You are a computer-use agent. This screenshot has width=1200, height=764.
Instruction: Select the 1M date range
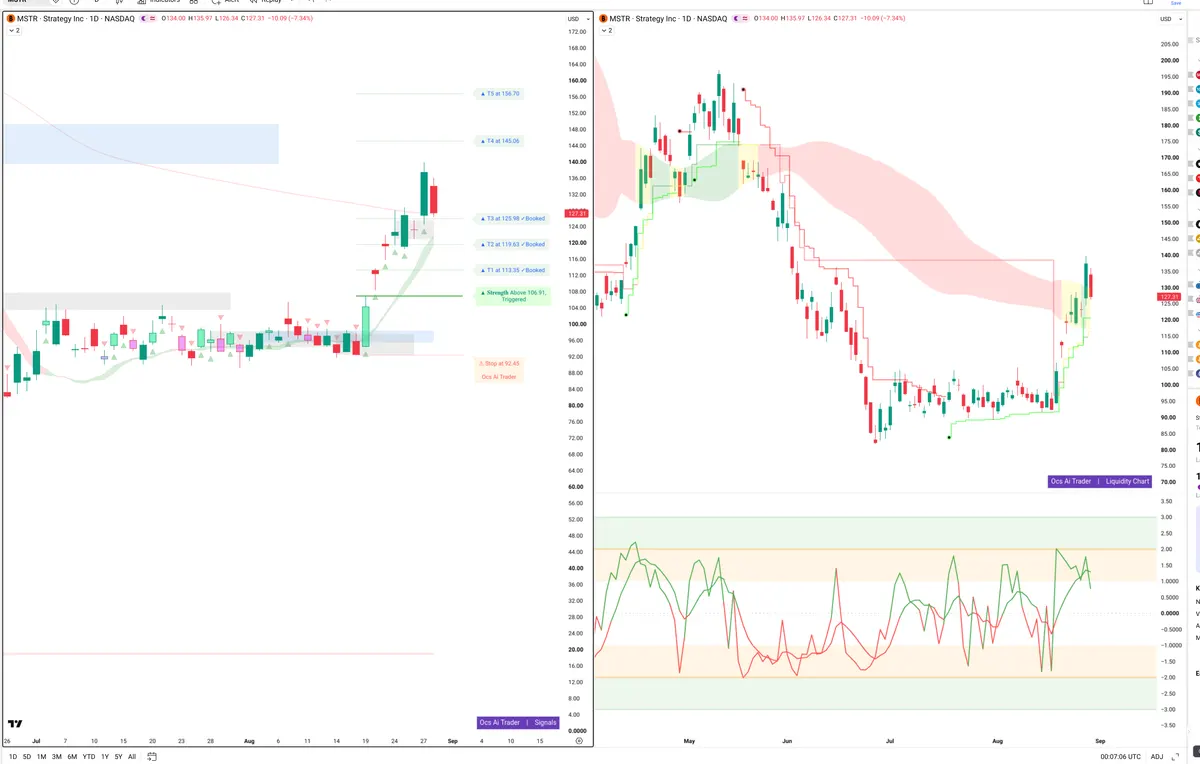coord(42,757)
